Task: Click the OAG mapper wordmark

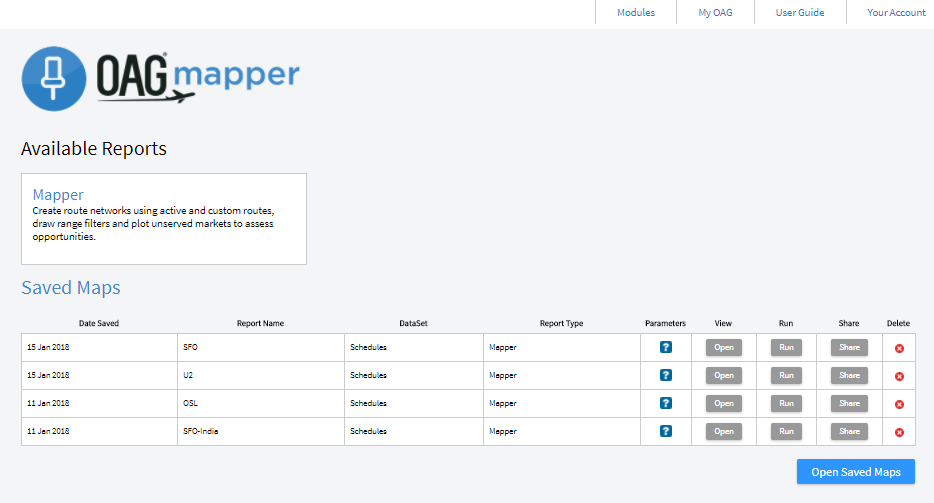Action: (x=198, y=77)
